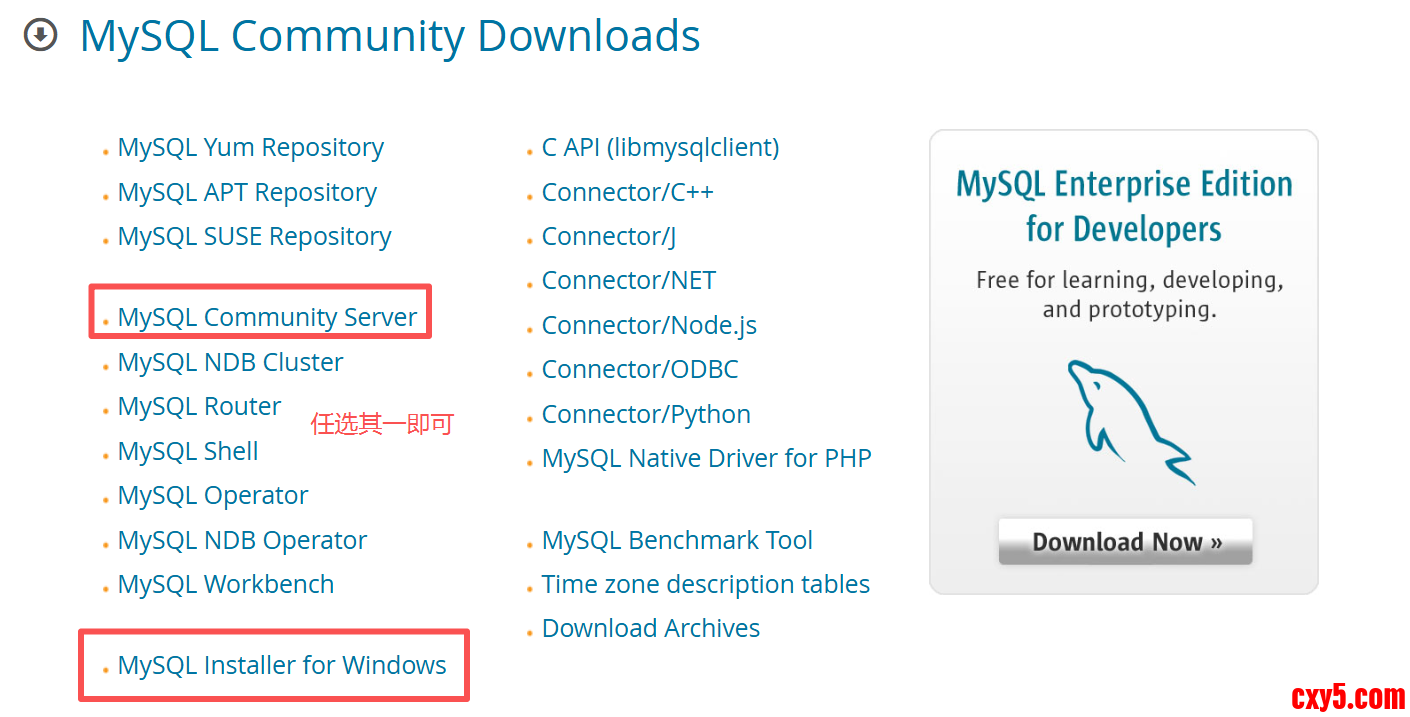Image resolution: width=1410 pixels, height=717 pixels.
Task: Open the Download Archives link
Action: [x=651, y=629]
